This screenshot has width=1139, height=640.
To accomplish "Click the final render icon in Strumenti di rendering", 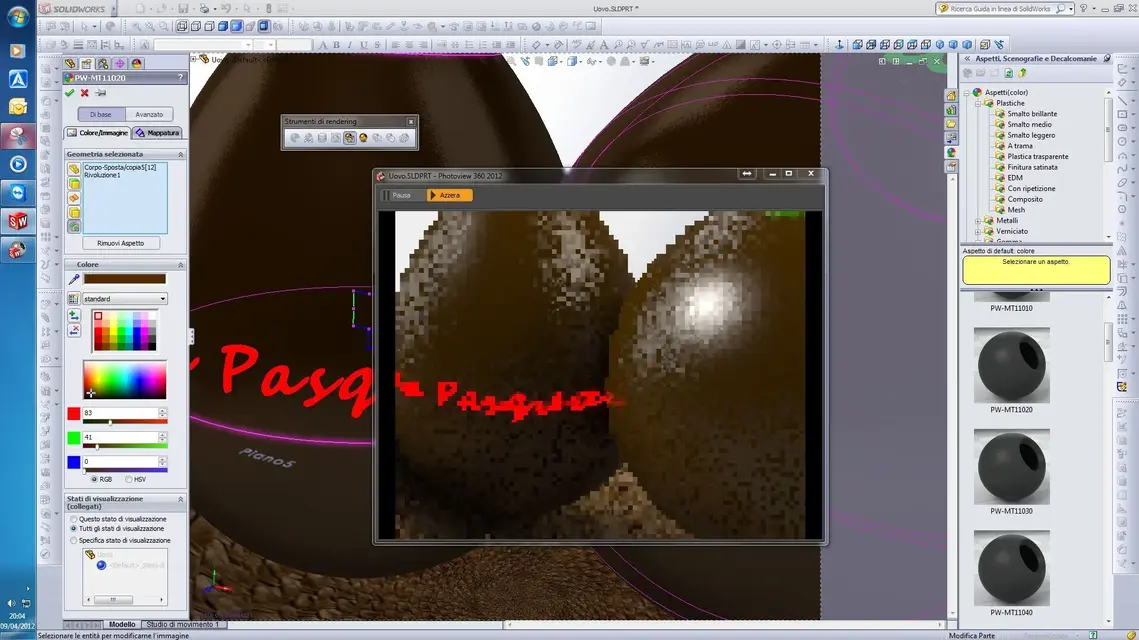I will pos(363,138).
